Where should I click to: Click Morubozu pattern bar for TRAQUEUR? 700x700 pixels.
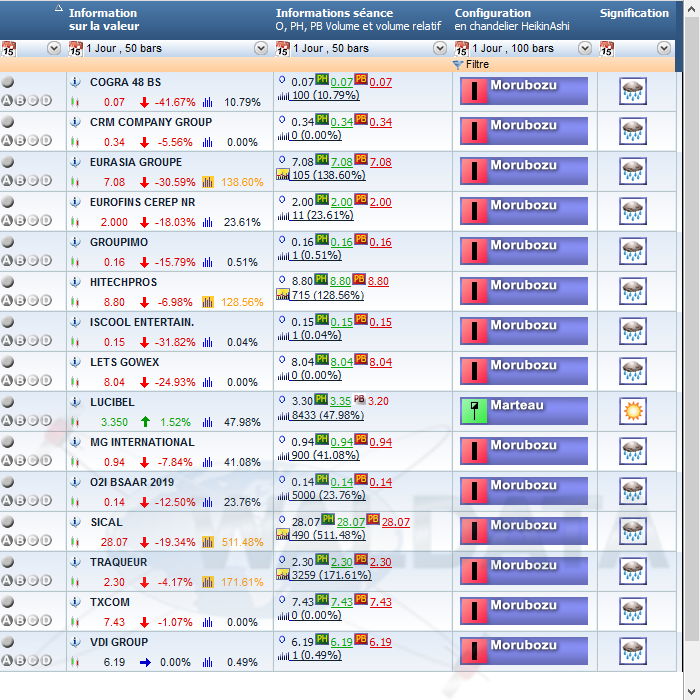pyautogui.click(x=524, y=571)
